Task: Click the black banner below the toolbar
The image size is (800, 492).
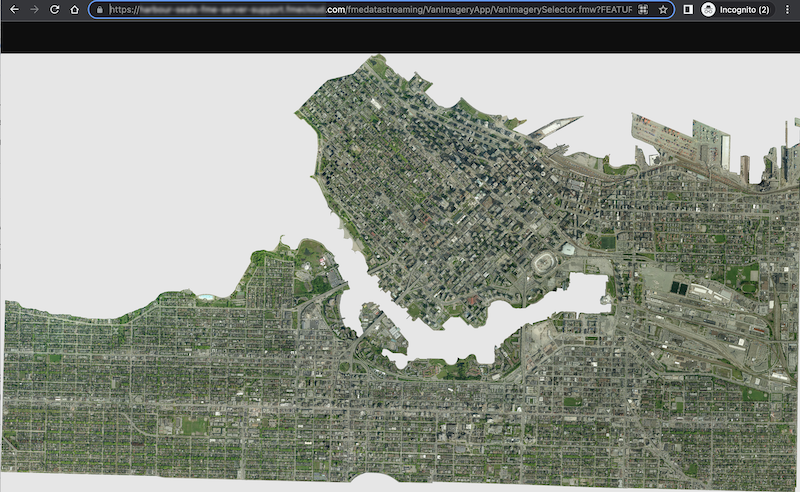Action: coord(400,36)
